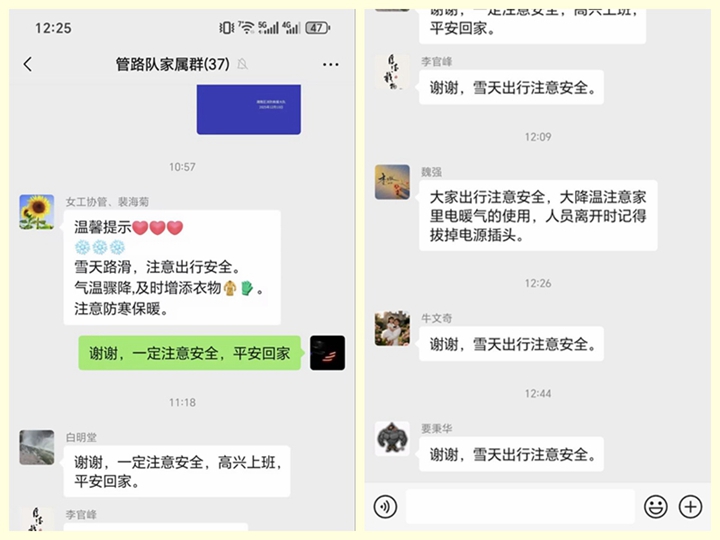Tap the 温馨提示 message bubble

click(x=172, y=267)
